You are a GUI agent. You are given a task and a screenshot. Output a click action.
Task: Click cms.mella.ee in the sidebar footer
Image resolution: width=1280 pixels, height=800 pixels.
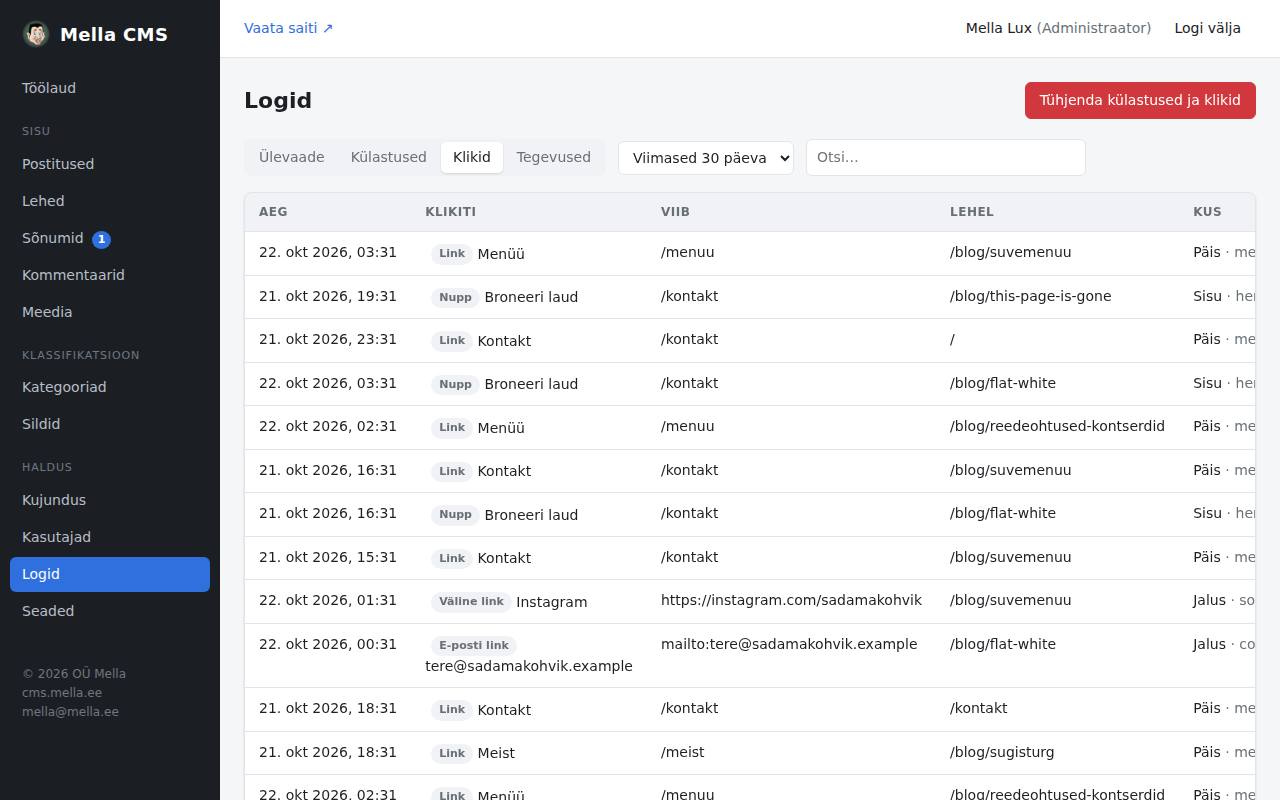click(x=62, y=693)
